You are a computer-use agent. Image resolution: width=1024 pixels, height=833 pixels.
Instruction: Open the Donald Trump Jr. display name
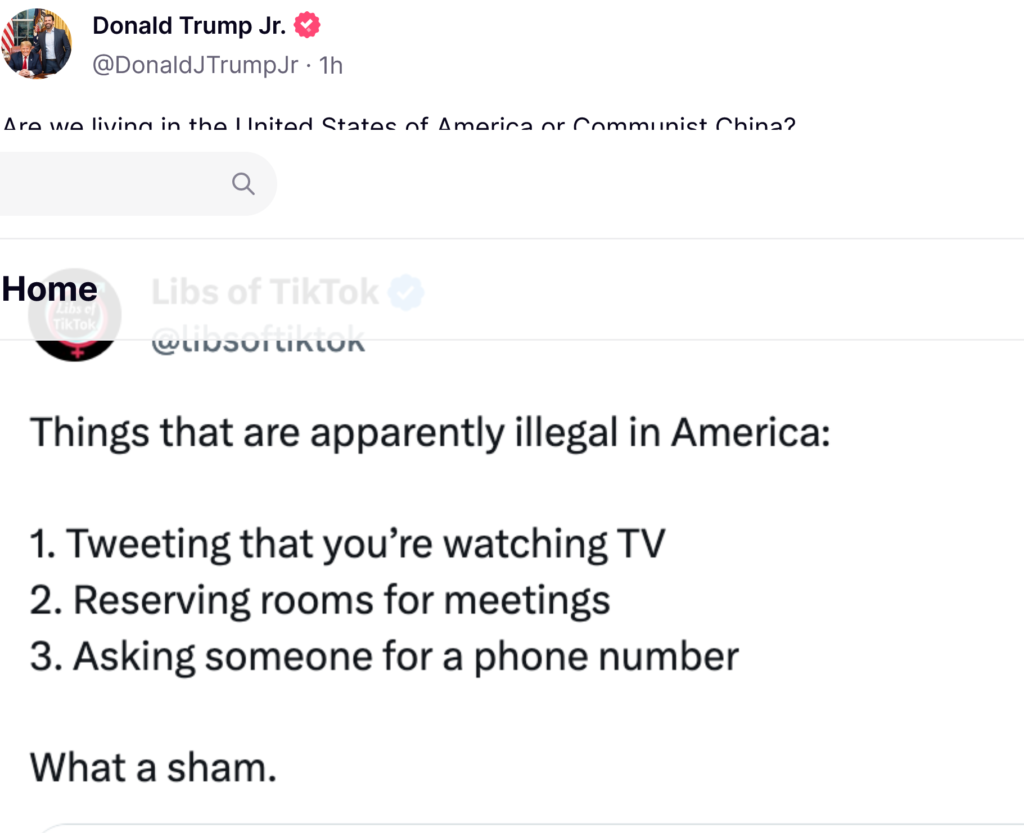[x=189, y=27]
